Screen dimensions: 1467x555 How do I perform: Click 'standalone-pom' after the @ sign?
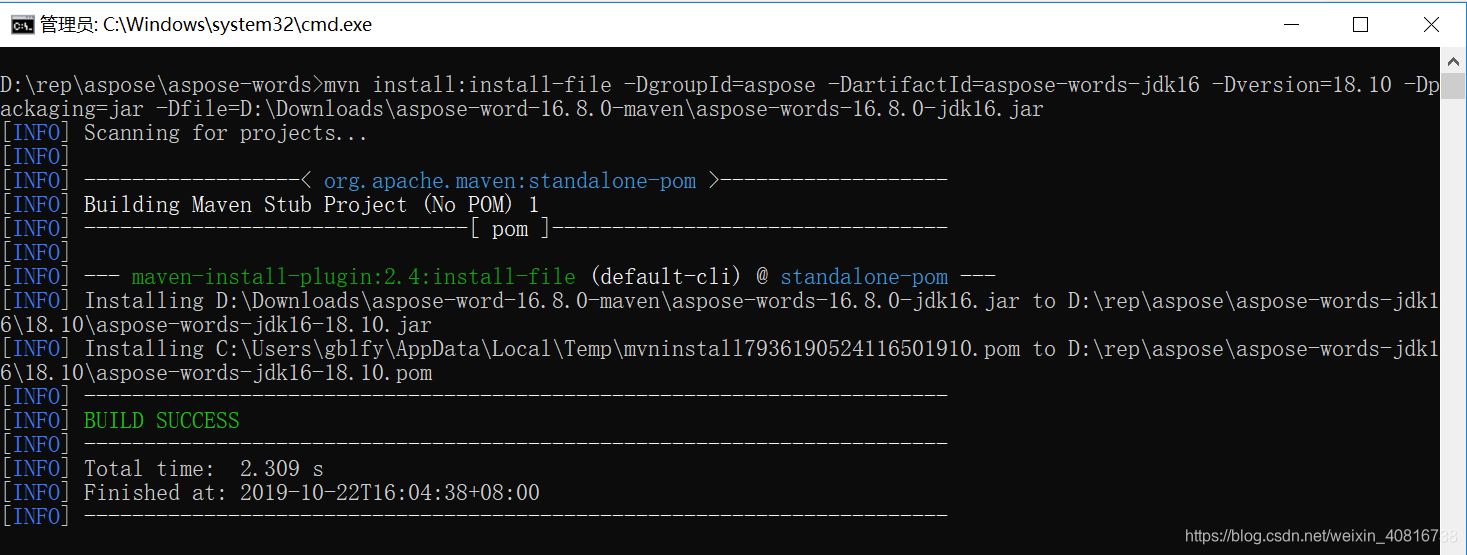(x=864, y=277)
